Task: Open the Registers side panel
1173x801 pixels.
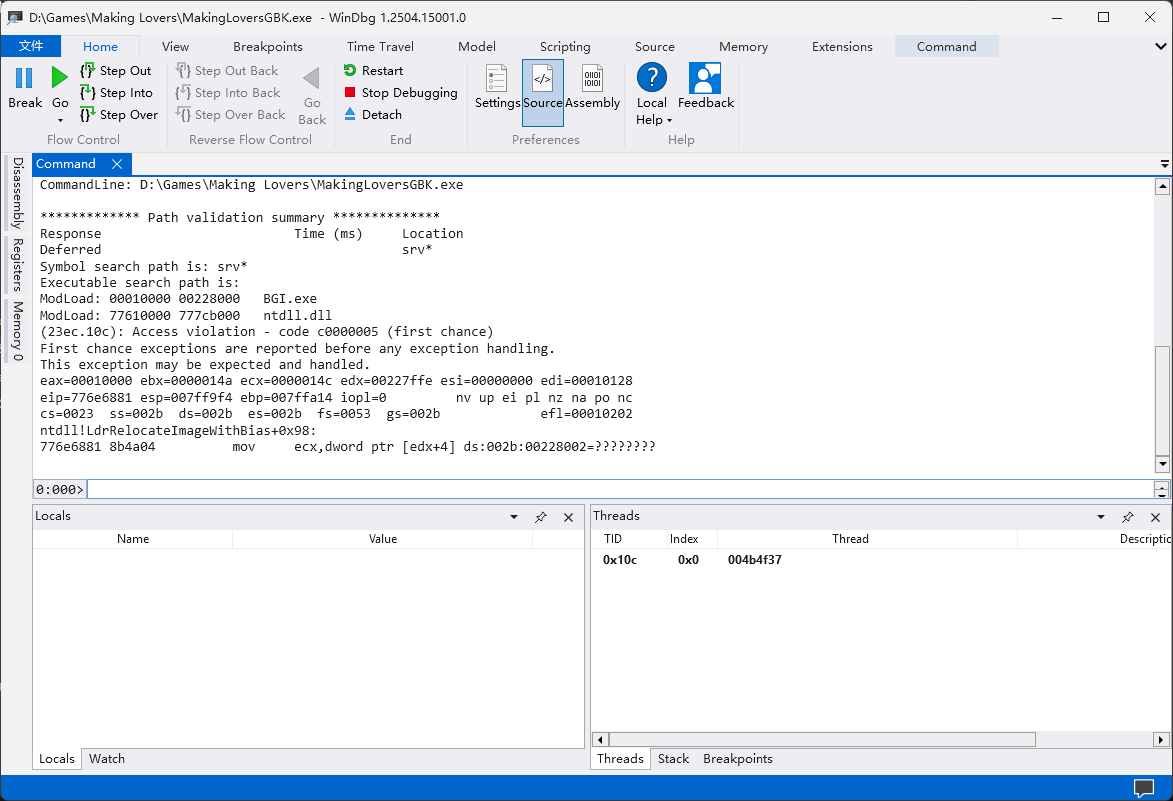Action: (x=18, y=264)
